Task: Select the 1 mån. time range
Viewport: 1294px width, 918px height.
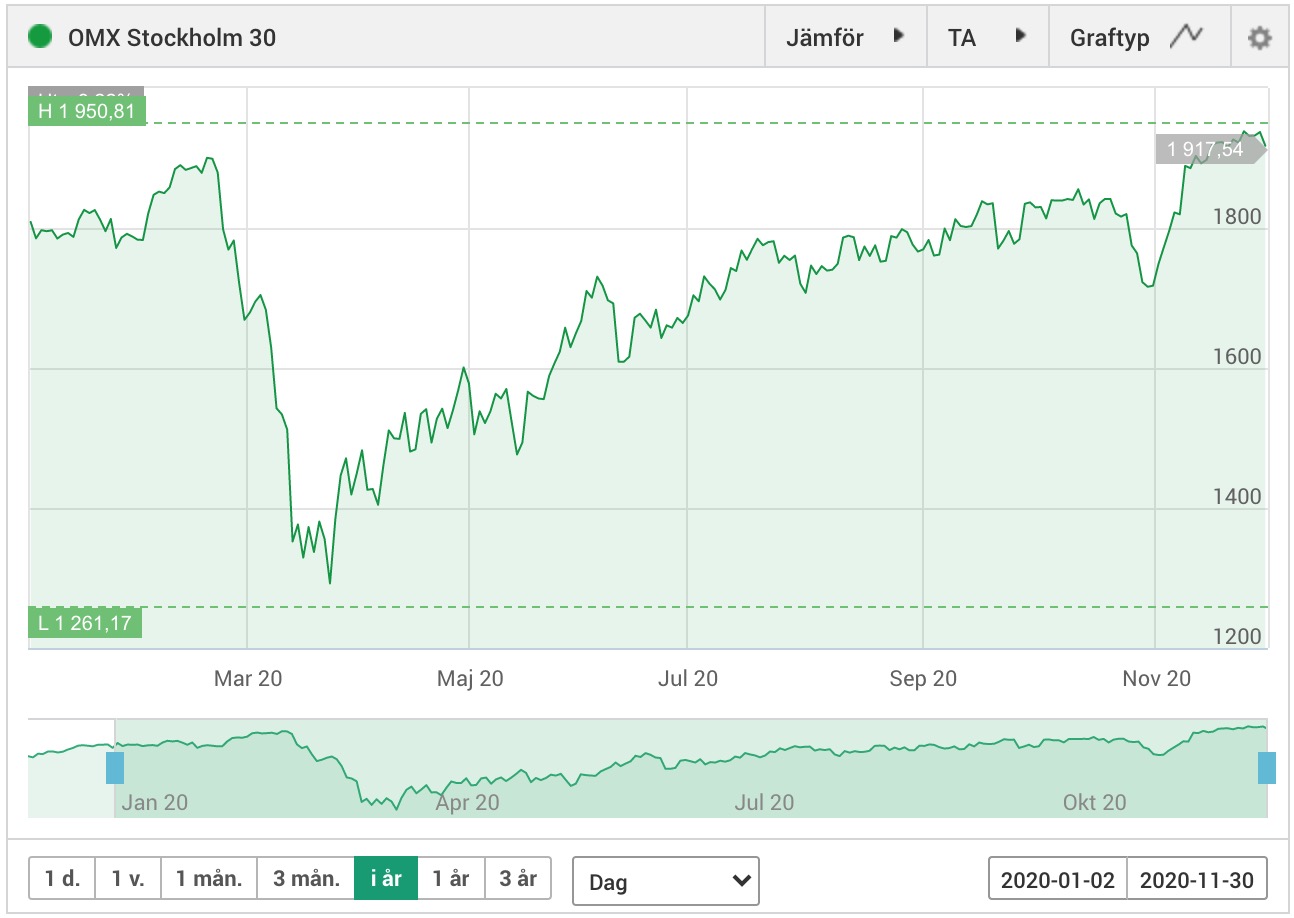Action: tap(209, 879)
